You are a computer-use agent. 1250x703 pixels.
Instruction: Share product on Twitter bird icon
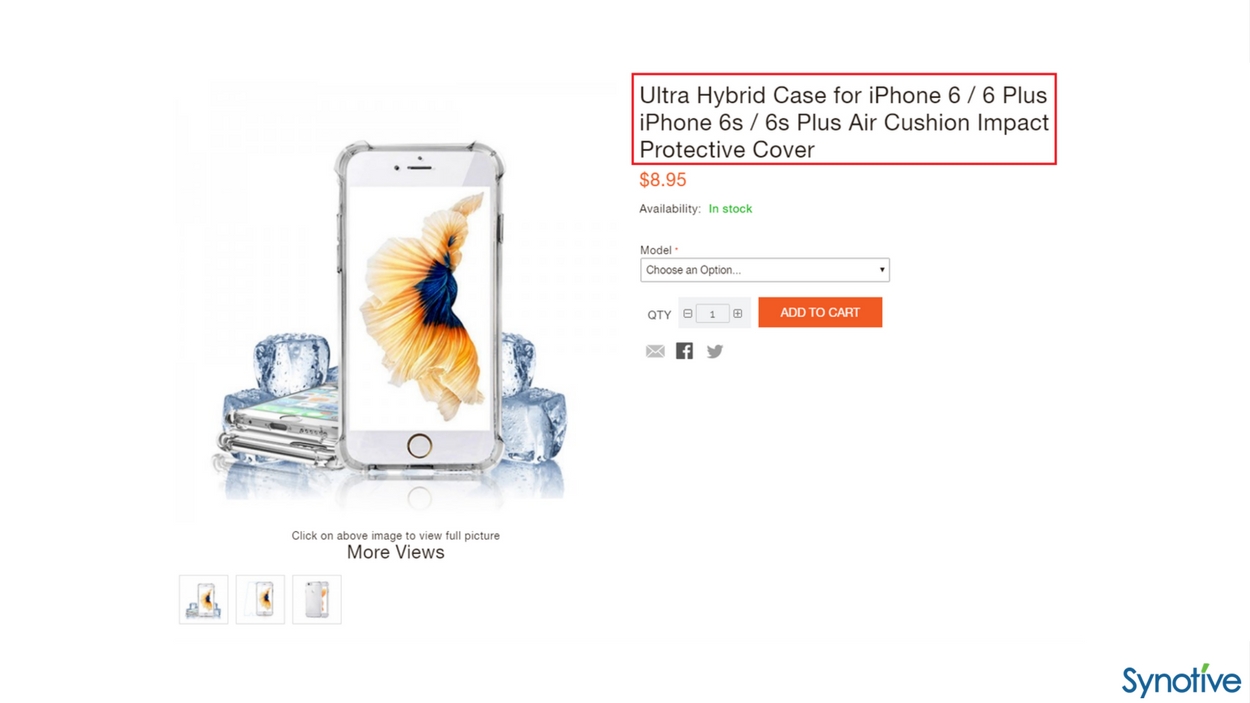[x=714, y=351]
